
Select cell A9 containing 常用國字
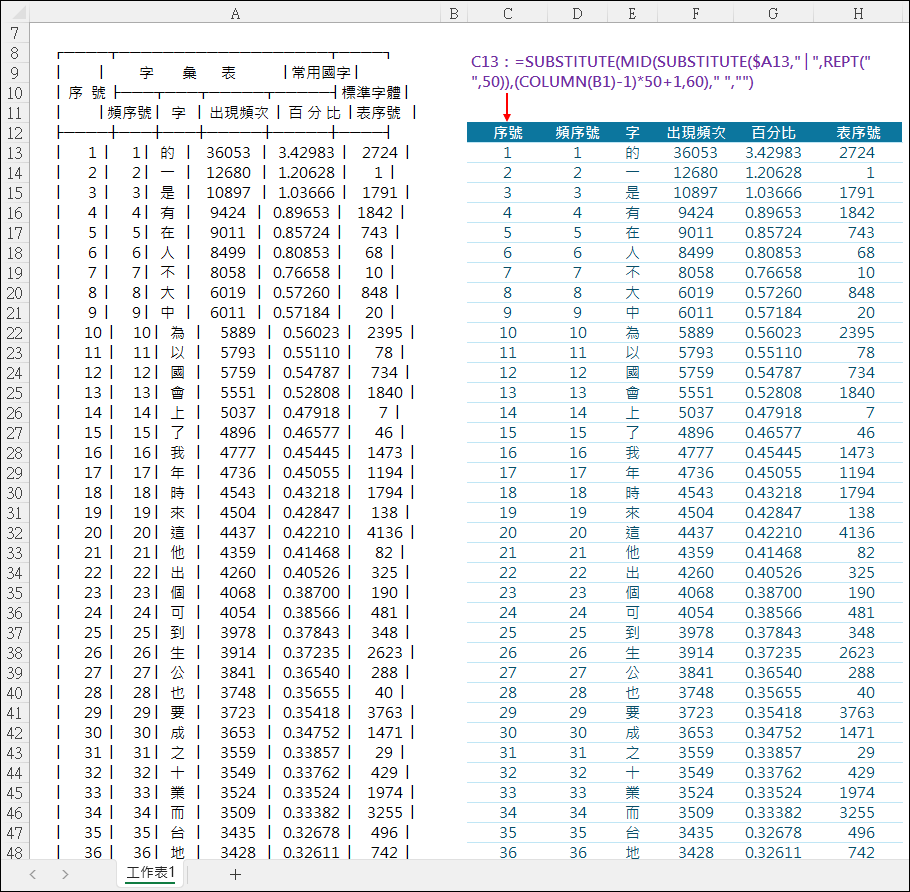coord(235,73)
